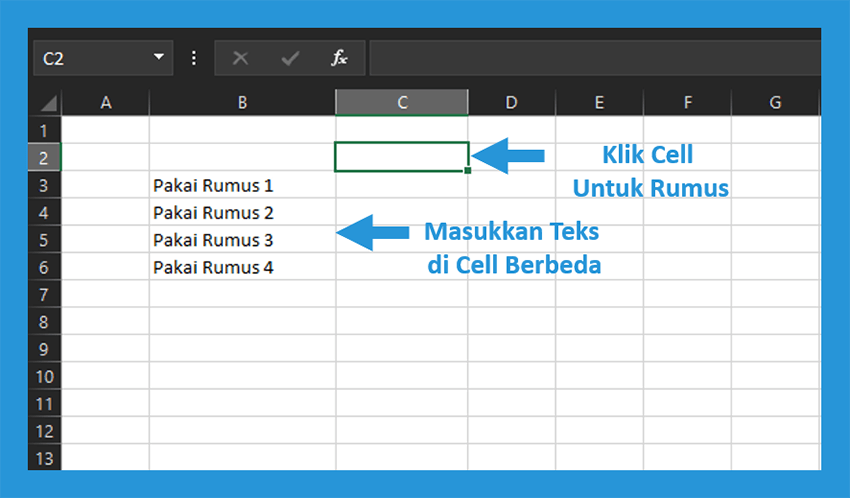This screenshot has height=498, width=850.
Task: Select row 4 header
Action: (x=44, y=212)
